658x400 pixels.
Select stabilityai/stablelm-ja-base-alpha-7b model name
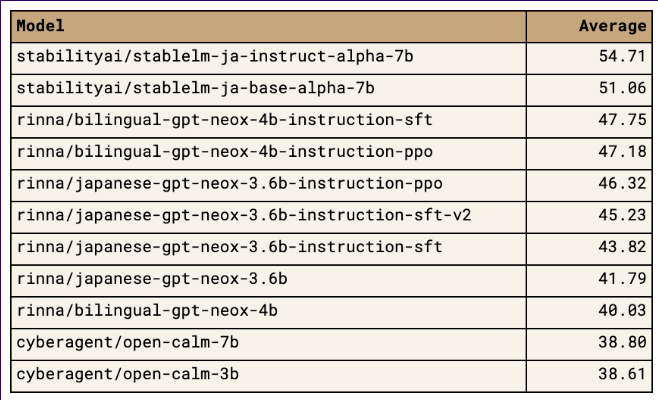(196, 89)
